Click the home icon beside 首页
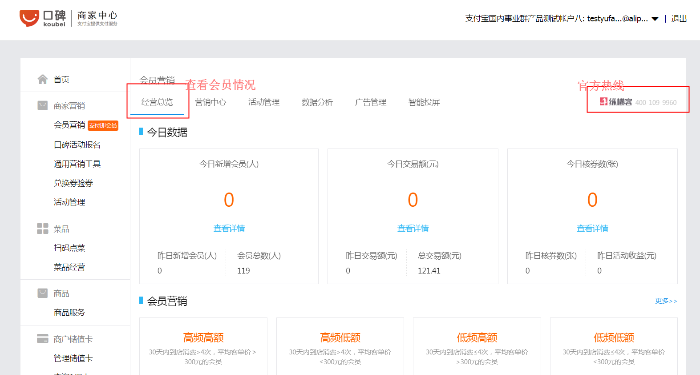The width and height of the screenshot is (700, 375). coord(42,79)
